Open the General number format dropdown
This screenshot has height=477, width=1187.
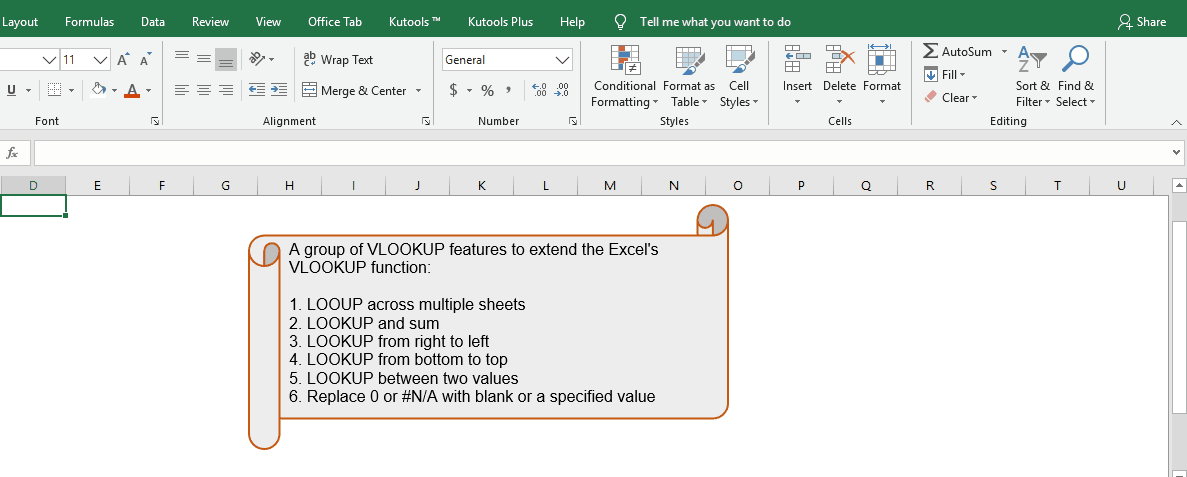click(x=562, y=60)
